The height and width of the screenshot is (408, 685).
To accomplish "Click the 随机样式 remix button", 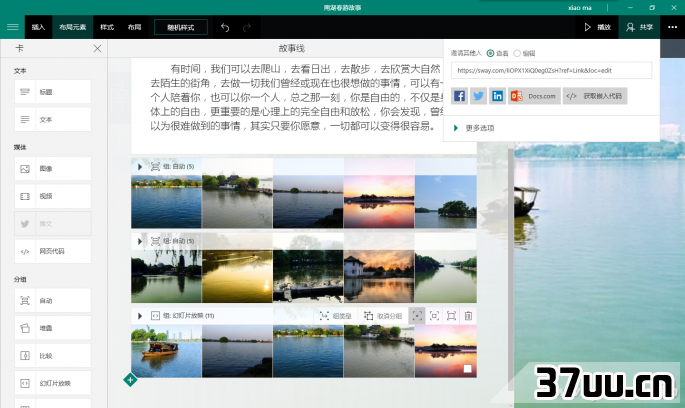I will click(180, 27).
